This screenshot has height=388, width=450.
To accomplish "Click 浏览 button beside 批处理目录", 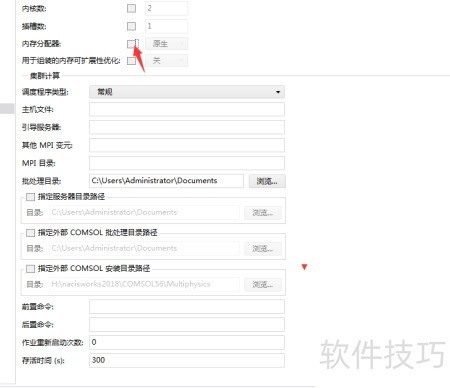I will tap(267, 181).
